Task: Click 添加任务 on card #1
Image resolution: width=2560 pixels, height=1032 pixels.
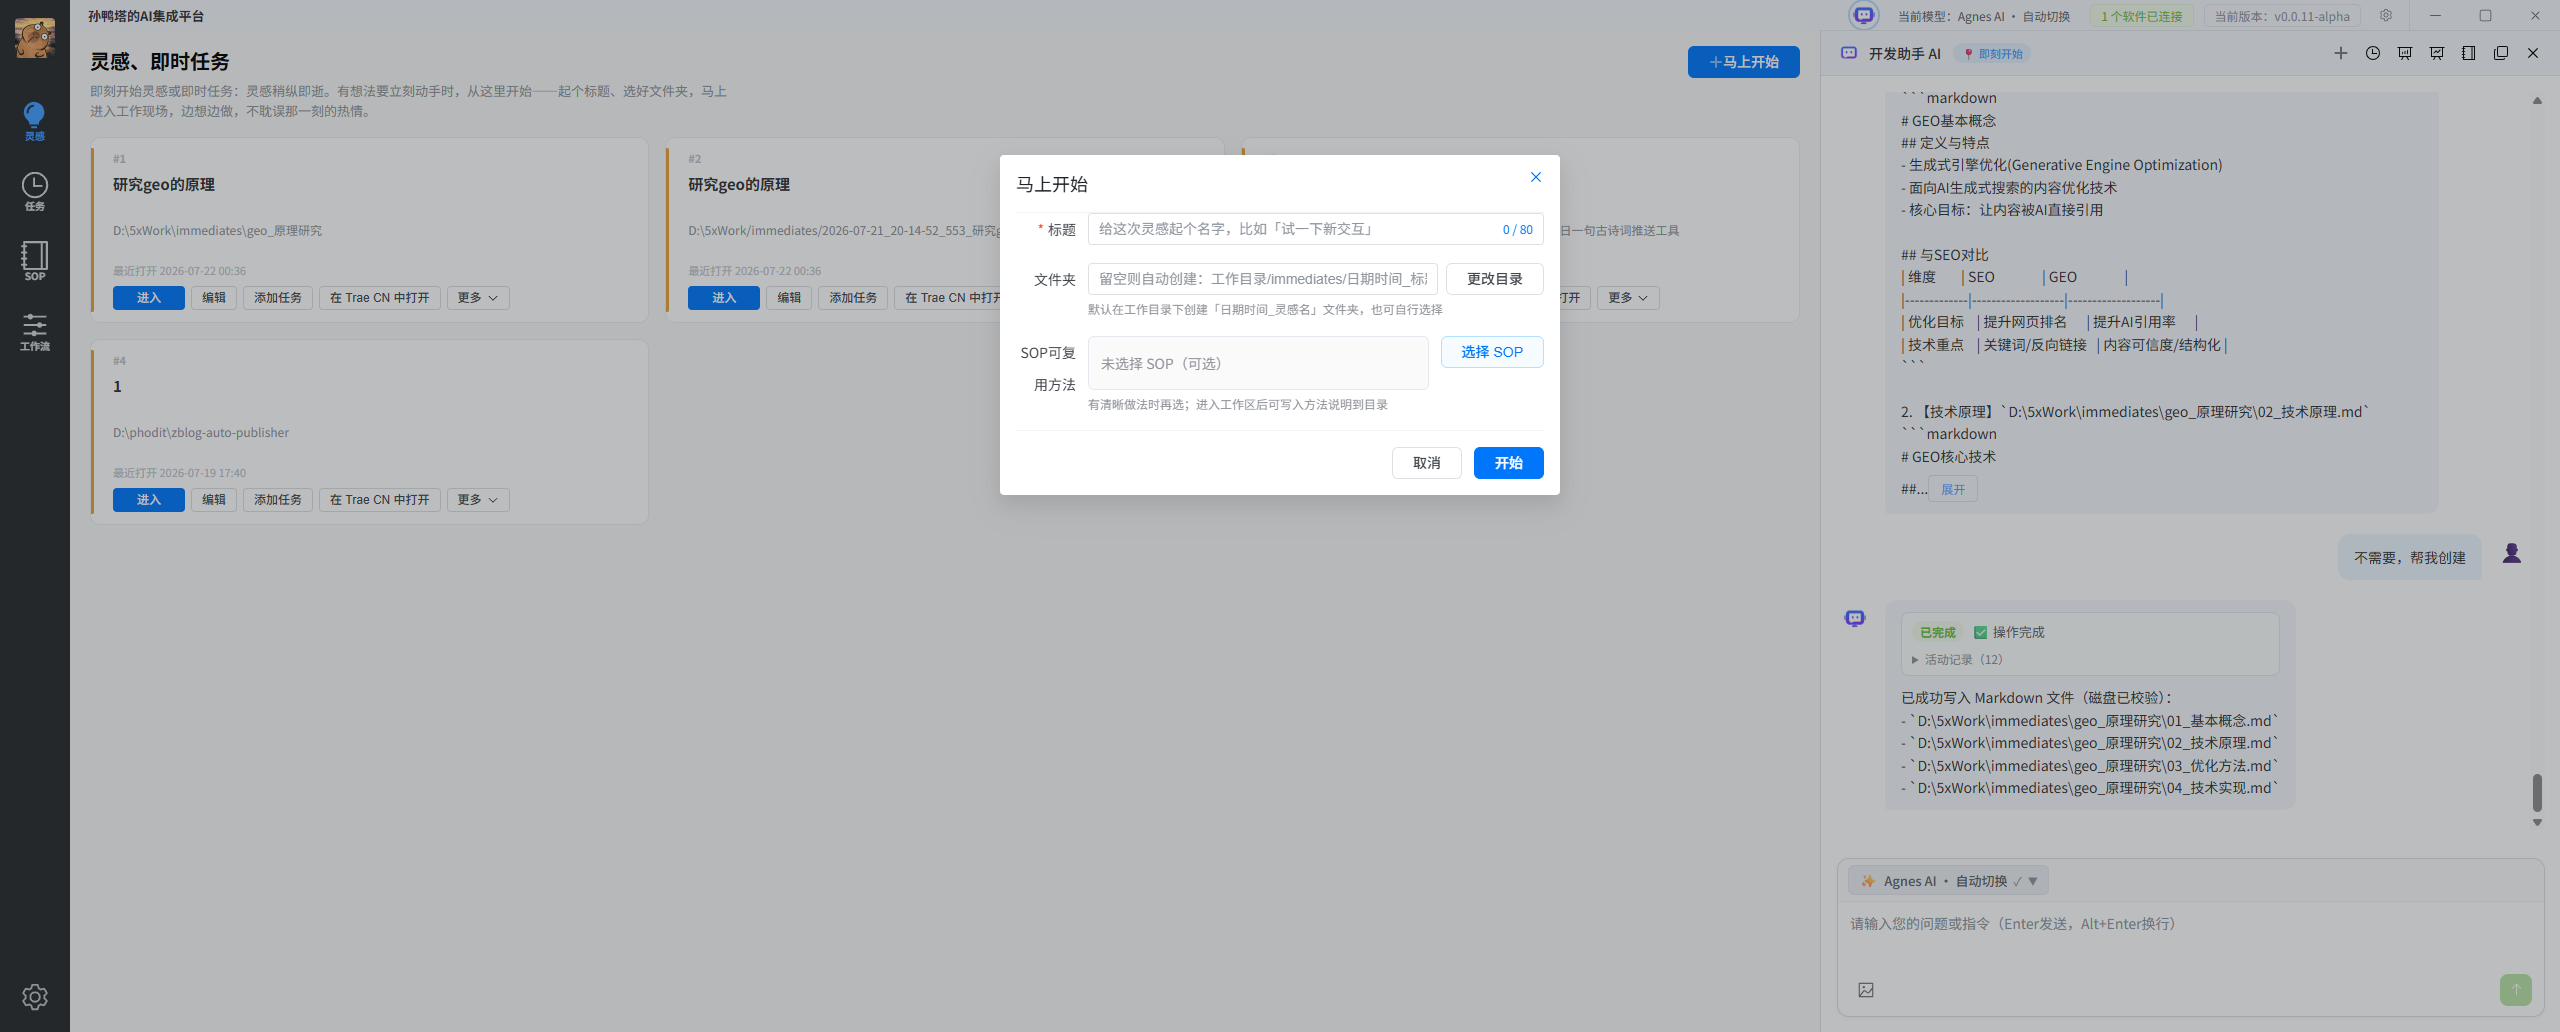Action: point(278,298)
